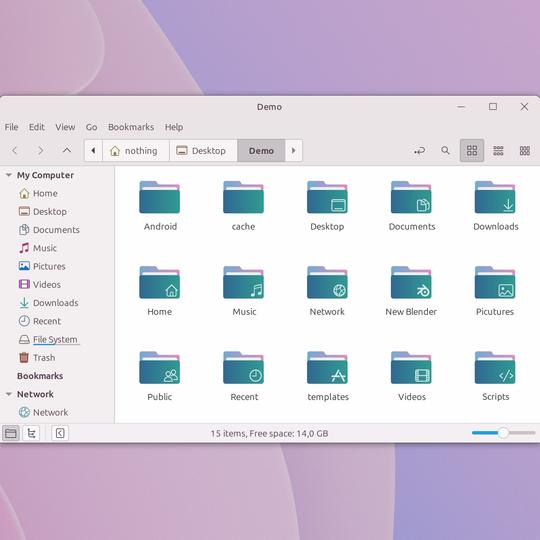Click the Desktop path bar button

pos(203,150)
